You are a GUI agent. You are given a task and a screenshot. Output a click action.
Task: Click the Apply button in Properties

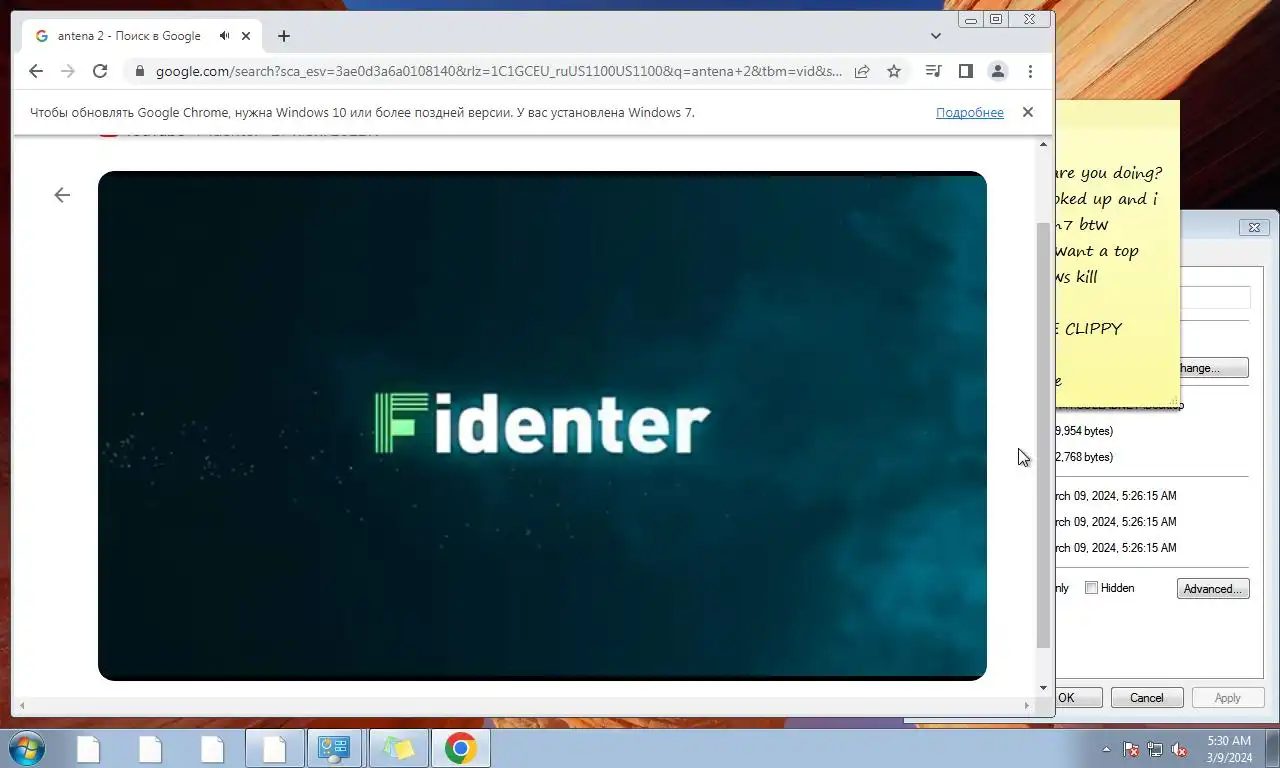(x=1228, y=698)
